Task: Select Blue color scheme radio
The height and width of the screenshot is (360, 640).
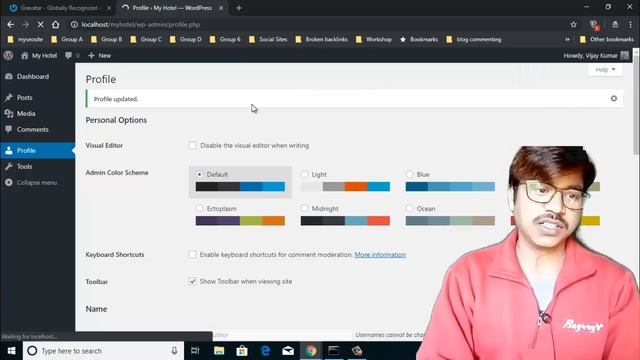Action: click(409, 174)
